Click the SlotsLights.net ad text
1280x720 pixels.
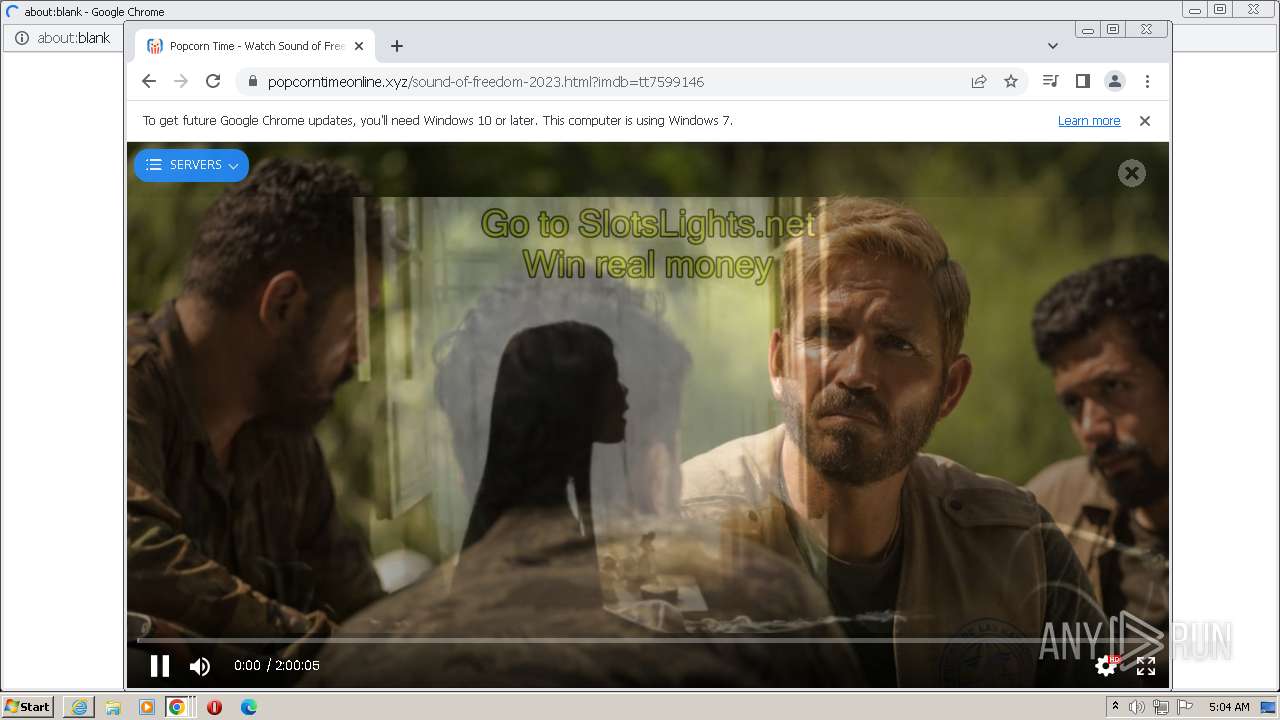(648, 244)
